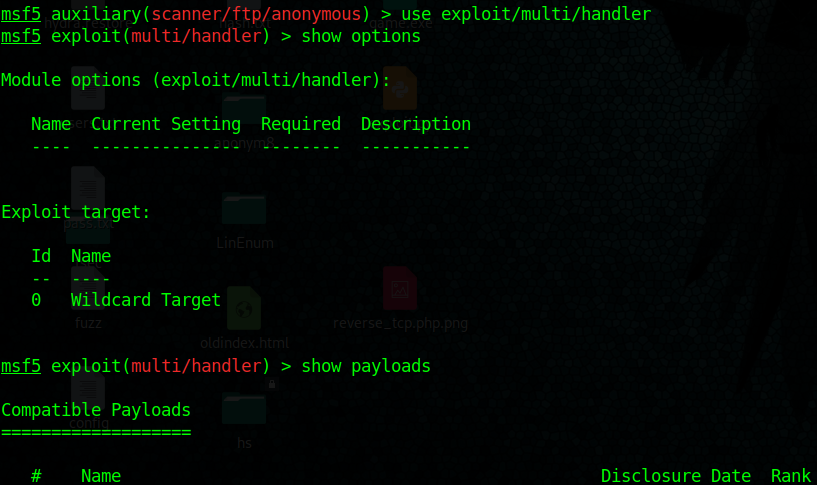Select the anonym8 folder icon

tap(244, 110)
